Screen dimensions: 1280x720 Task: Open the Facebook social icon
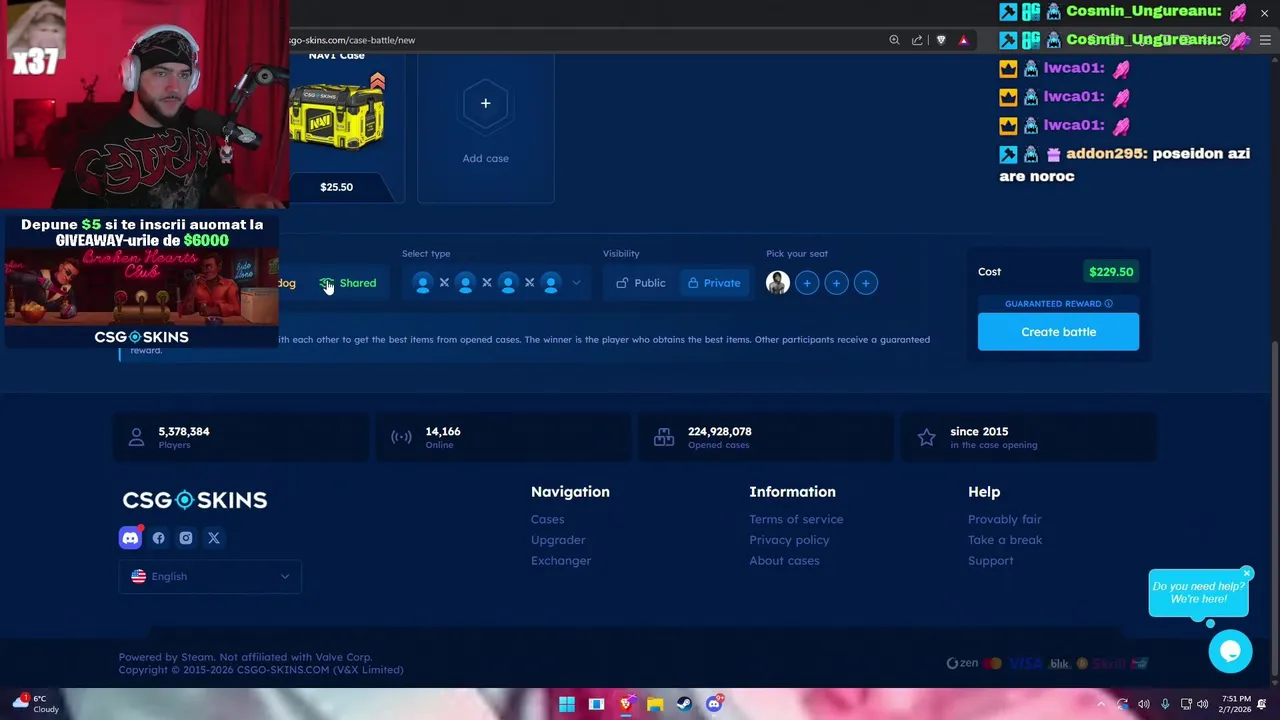click(x=158, y=538)
